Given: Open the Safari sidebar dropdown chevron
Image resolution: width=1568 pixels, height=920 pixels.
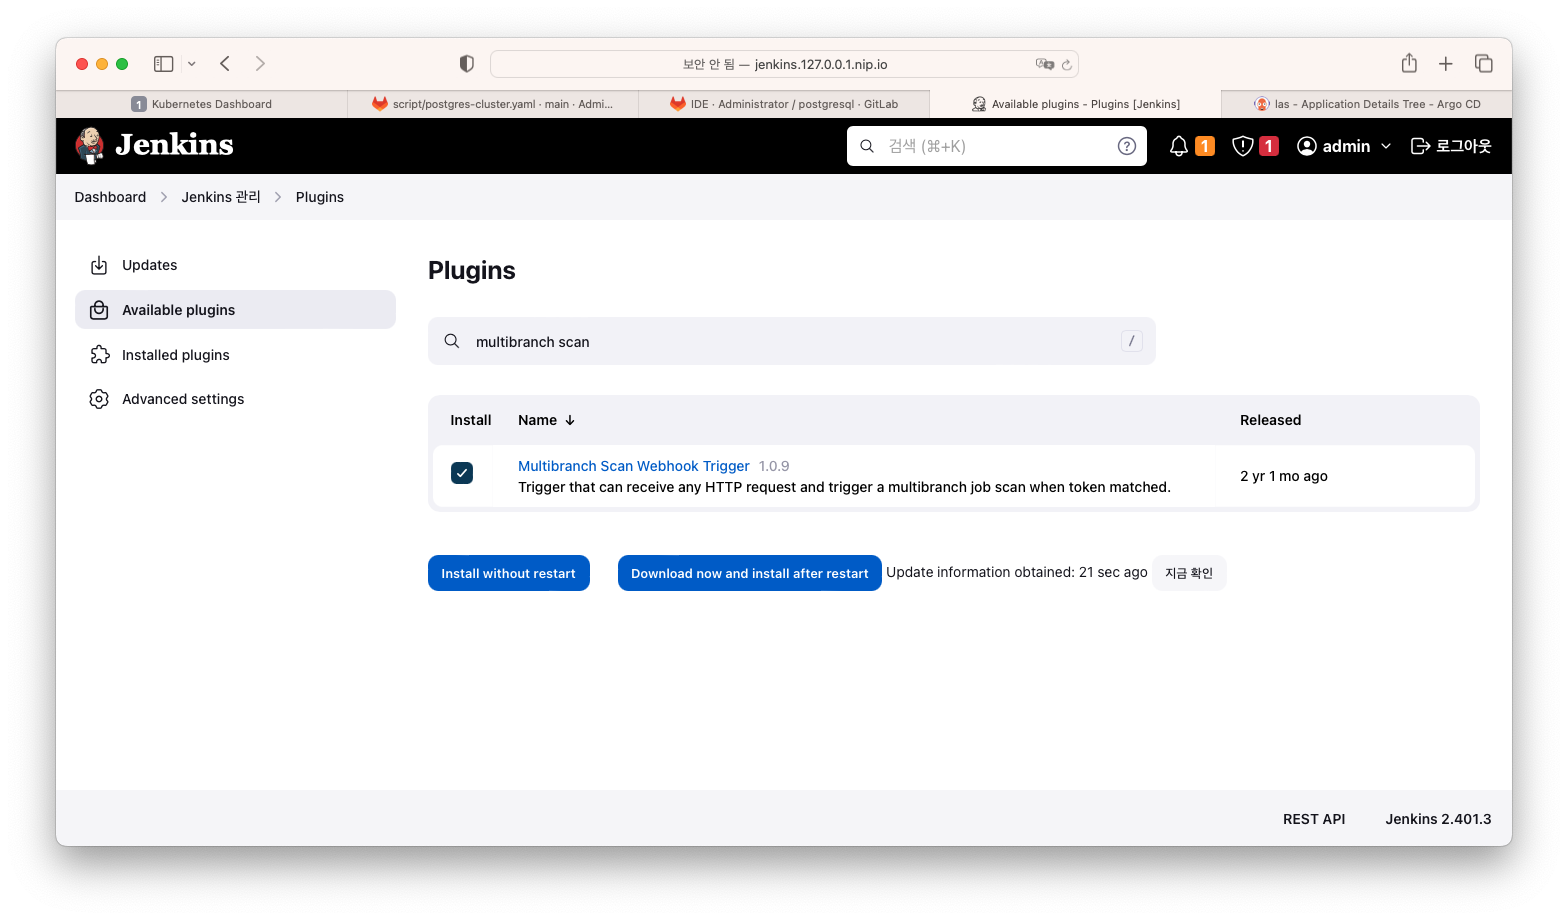Looking at the screenshot, I should click(x=192, y=64).
